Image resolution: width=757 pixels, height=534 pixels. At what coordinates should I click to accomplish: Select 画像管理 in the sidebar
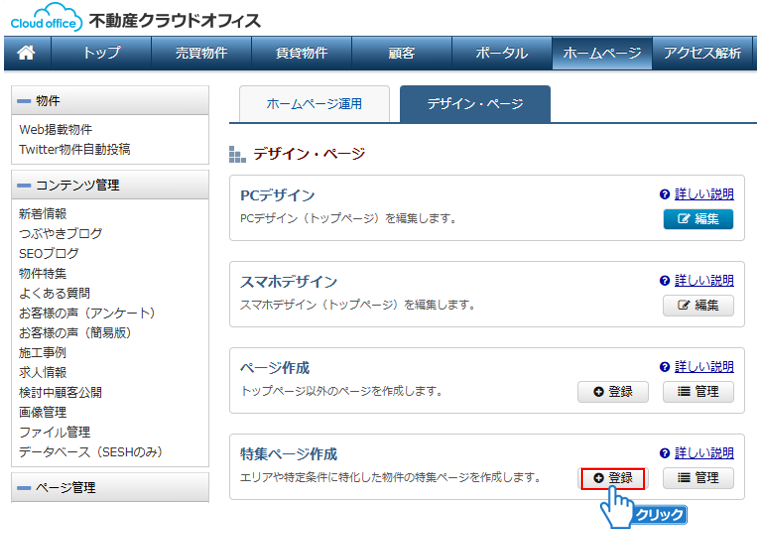(42, 412)
